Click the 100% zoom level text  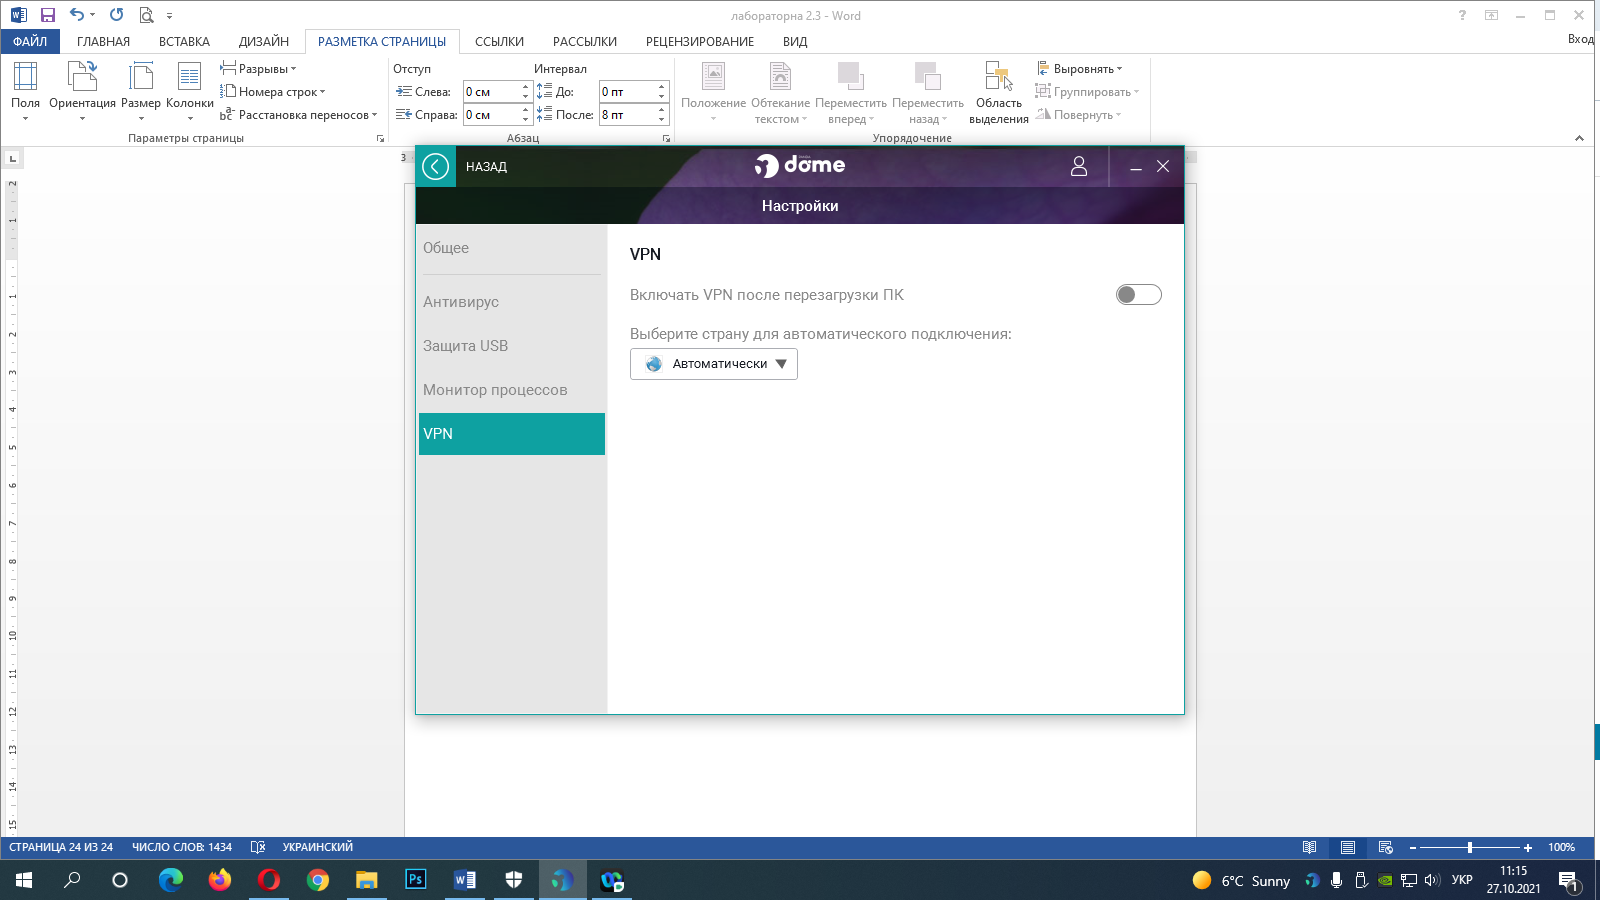pyautogui.click(x=1561, y=847)
